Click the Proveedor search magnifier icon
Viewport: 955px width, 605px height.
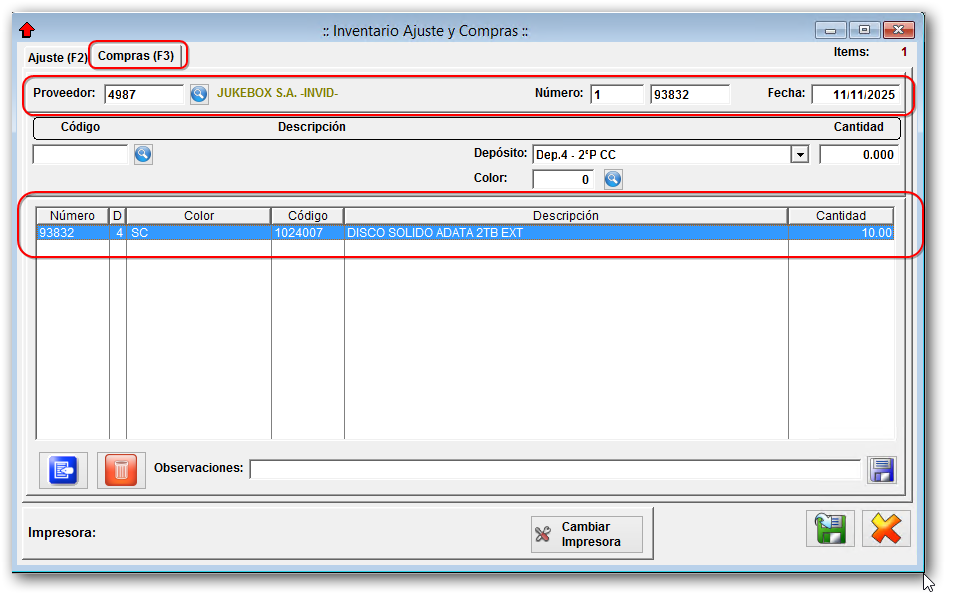tap(199, 94)
